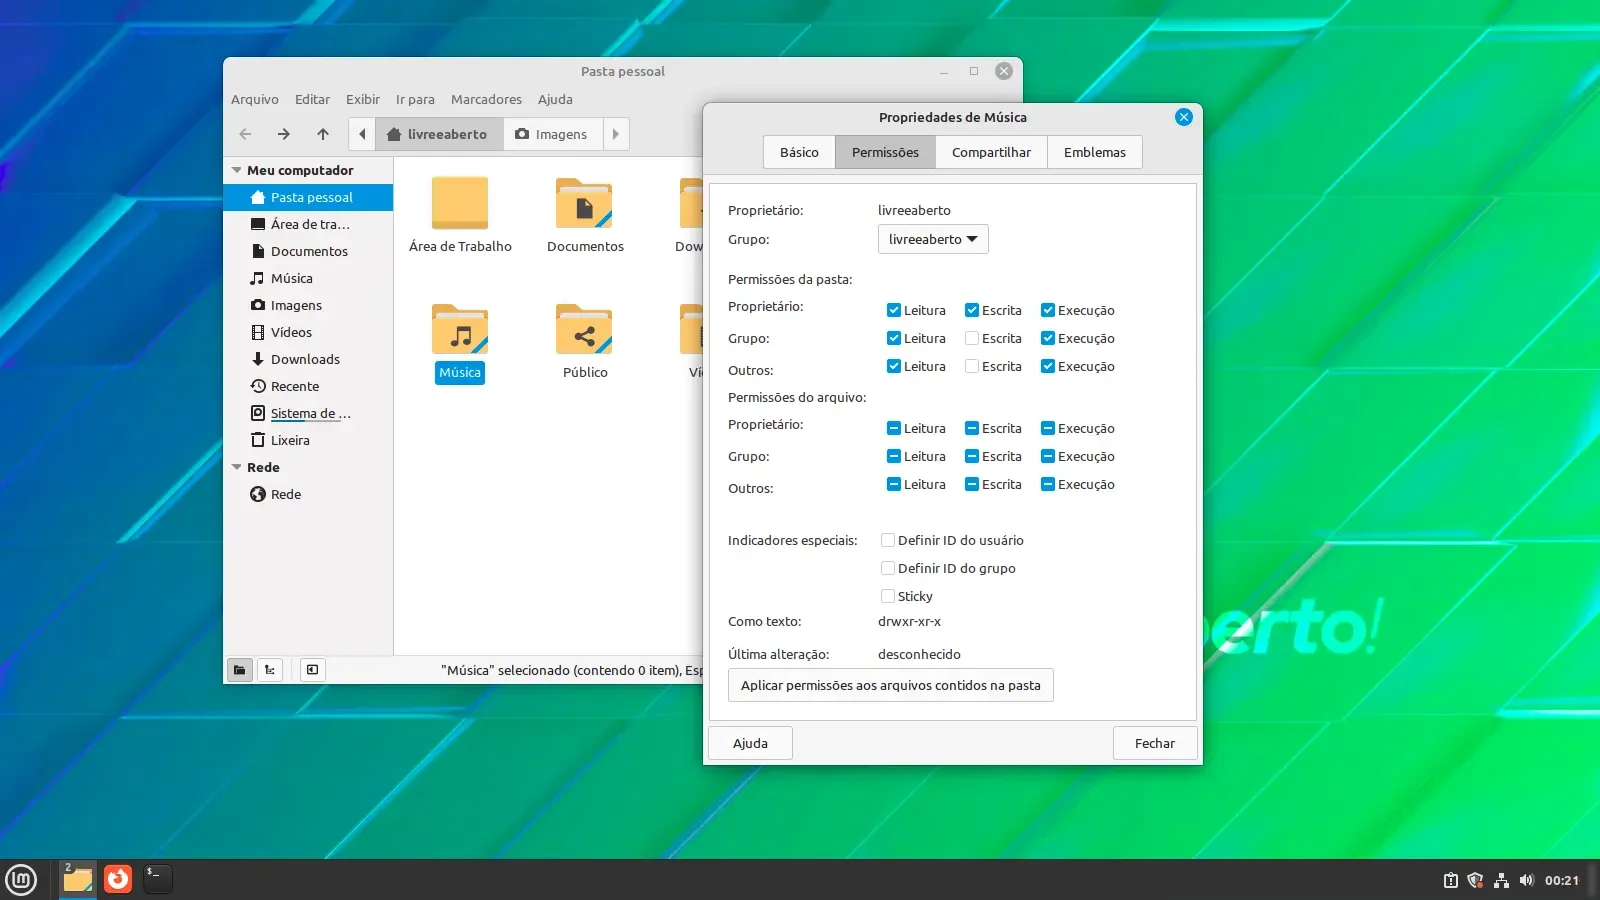
Task: Enable Definir ID do grupo checkbox
Action: pyautogui.click(x=888, y=568)
